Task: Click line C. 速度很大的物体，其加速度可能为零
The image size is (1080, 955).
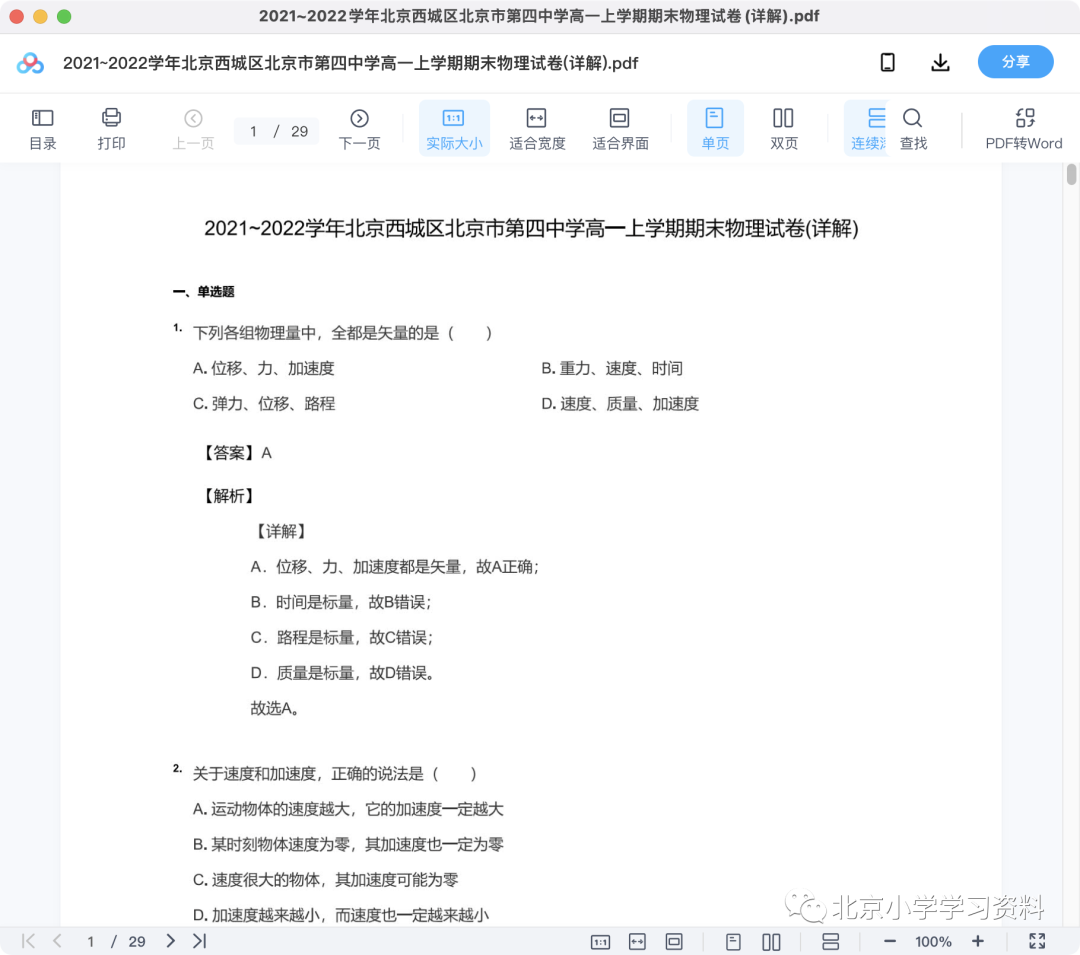Action: 326,880
